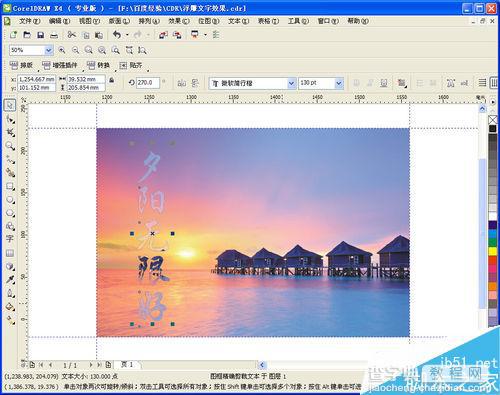500x395 pixels.
Task: Click the Save floppy disk icon
Action: pos(41,35)
